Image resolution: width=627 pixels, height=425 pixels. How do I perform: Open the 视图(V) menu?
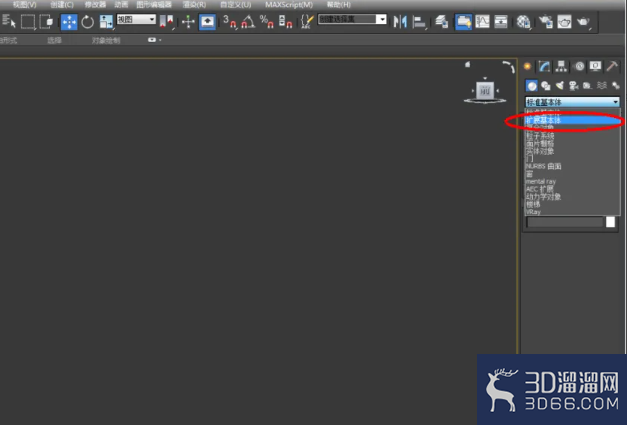[24, 5]
